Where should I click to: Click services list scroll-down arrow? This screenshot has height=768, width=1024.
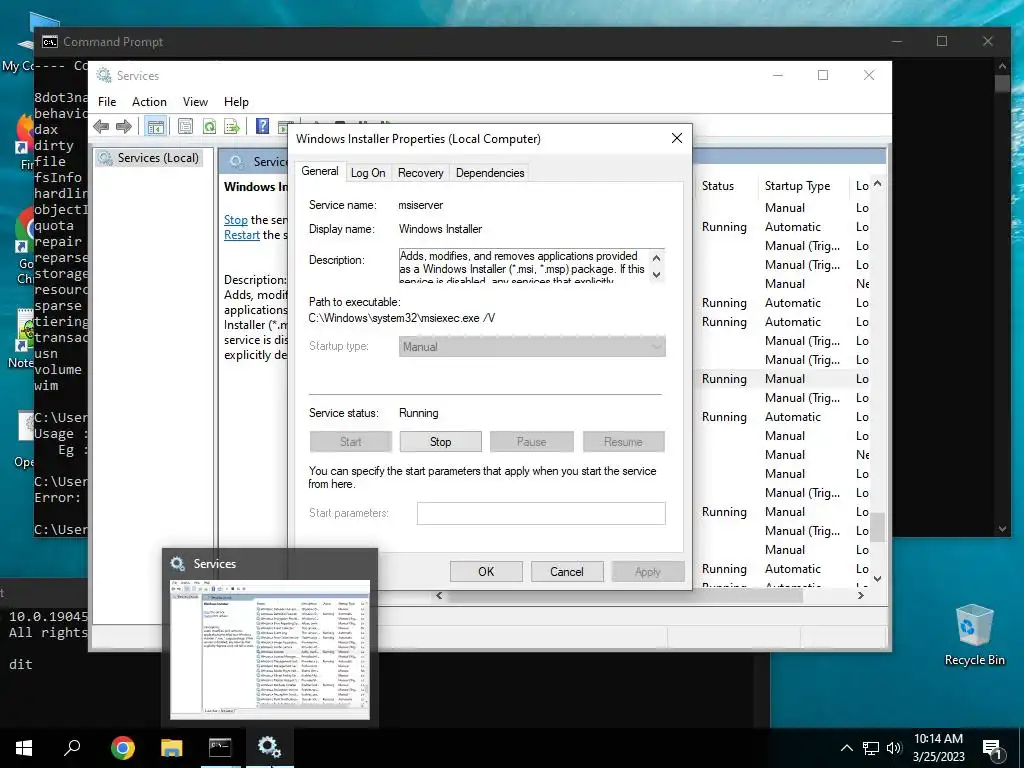(878, 579)
